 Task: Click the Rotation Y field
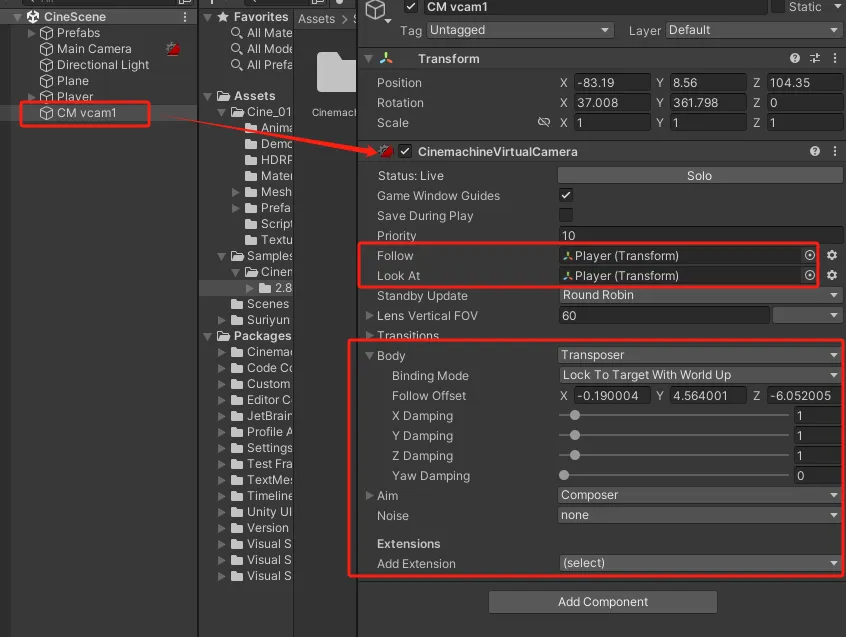[x=707, y=102]
